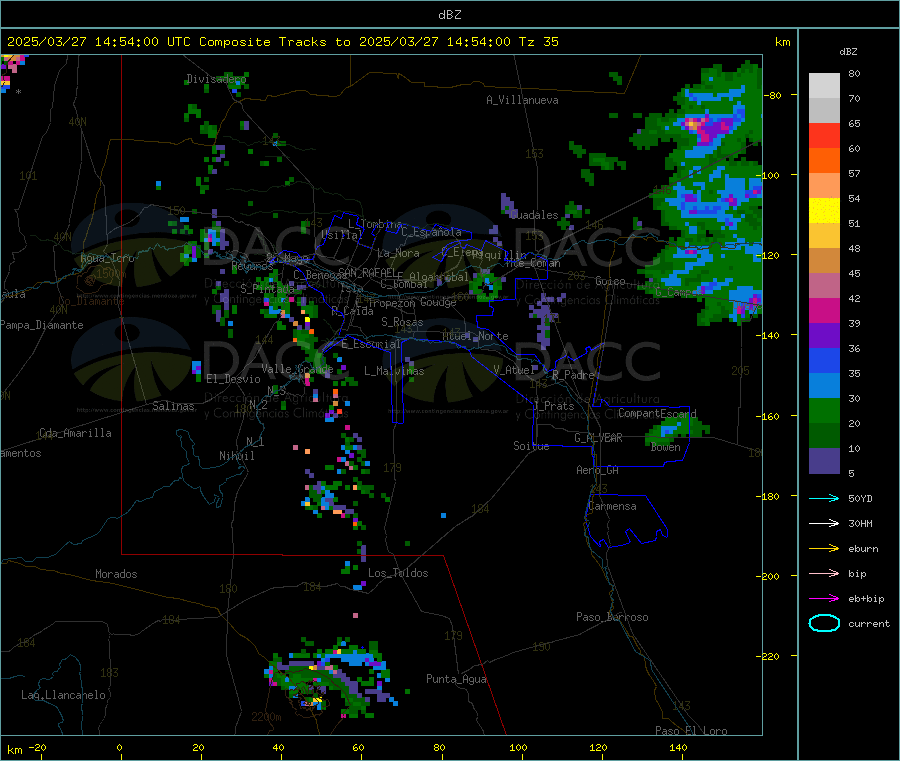
Task: Click the El_Desvio map label
Action: [x=234, y=379]
